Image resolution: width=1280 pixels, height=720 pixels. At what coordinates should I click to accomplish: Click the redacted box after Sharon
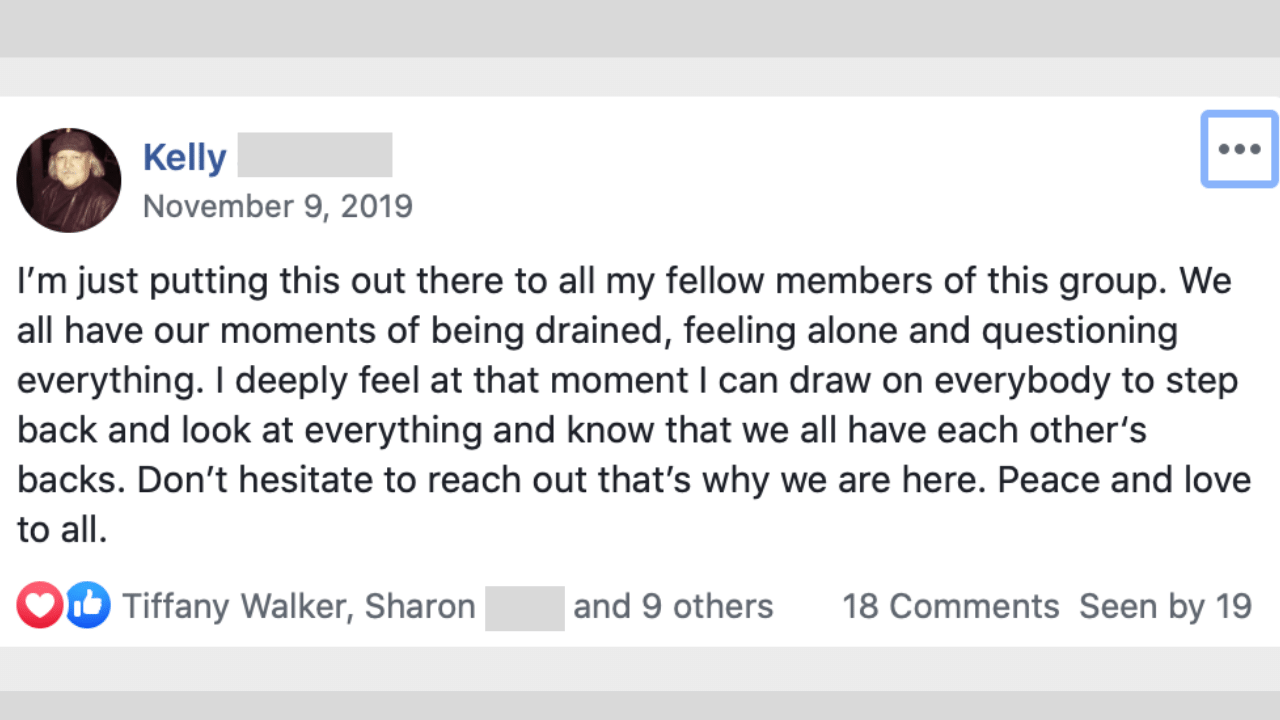click(x=525, y=608)
